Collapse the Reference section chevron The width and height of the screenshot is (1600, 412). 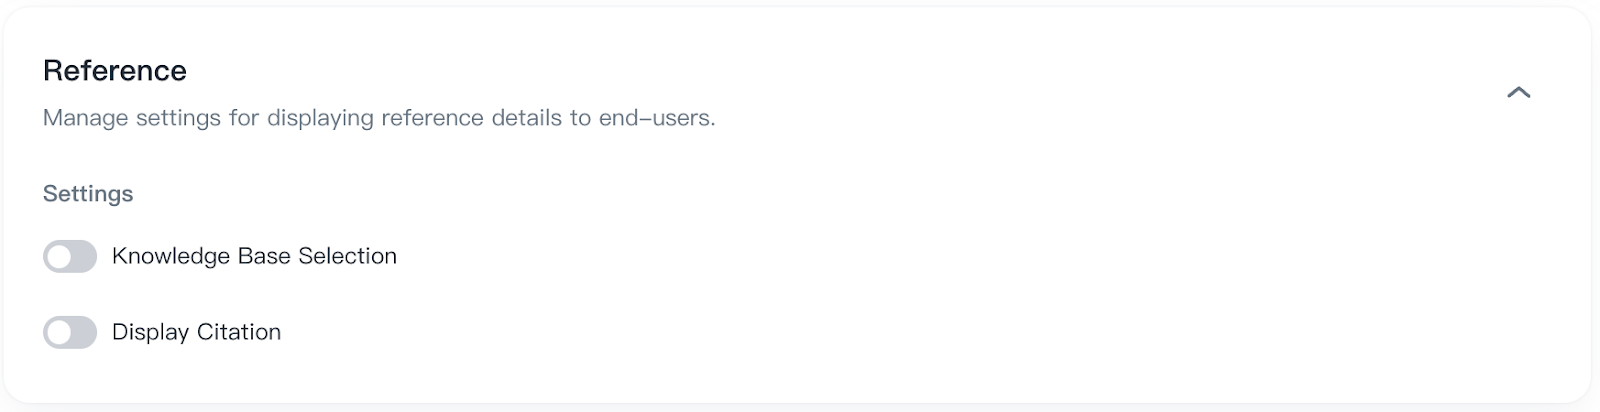pos(1518,92)
